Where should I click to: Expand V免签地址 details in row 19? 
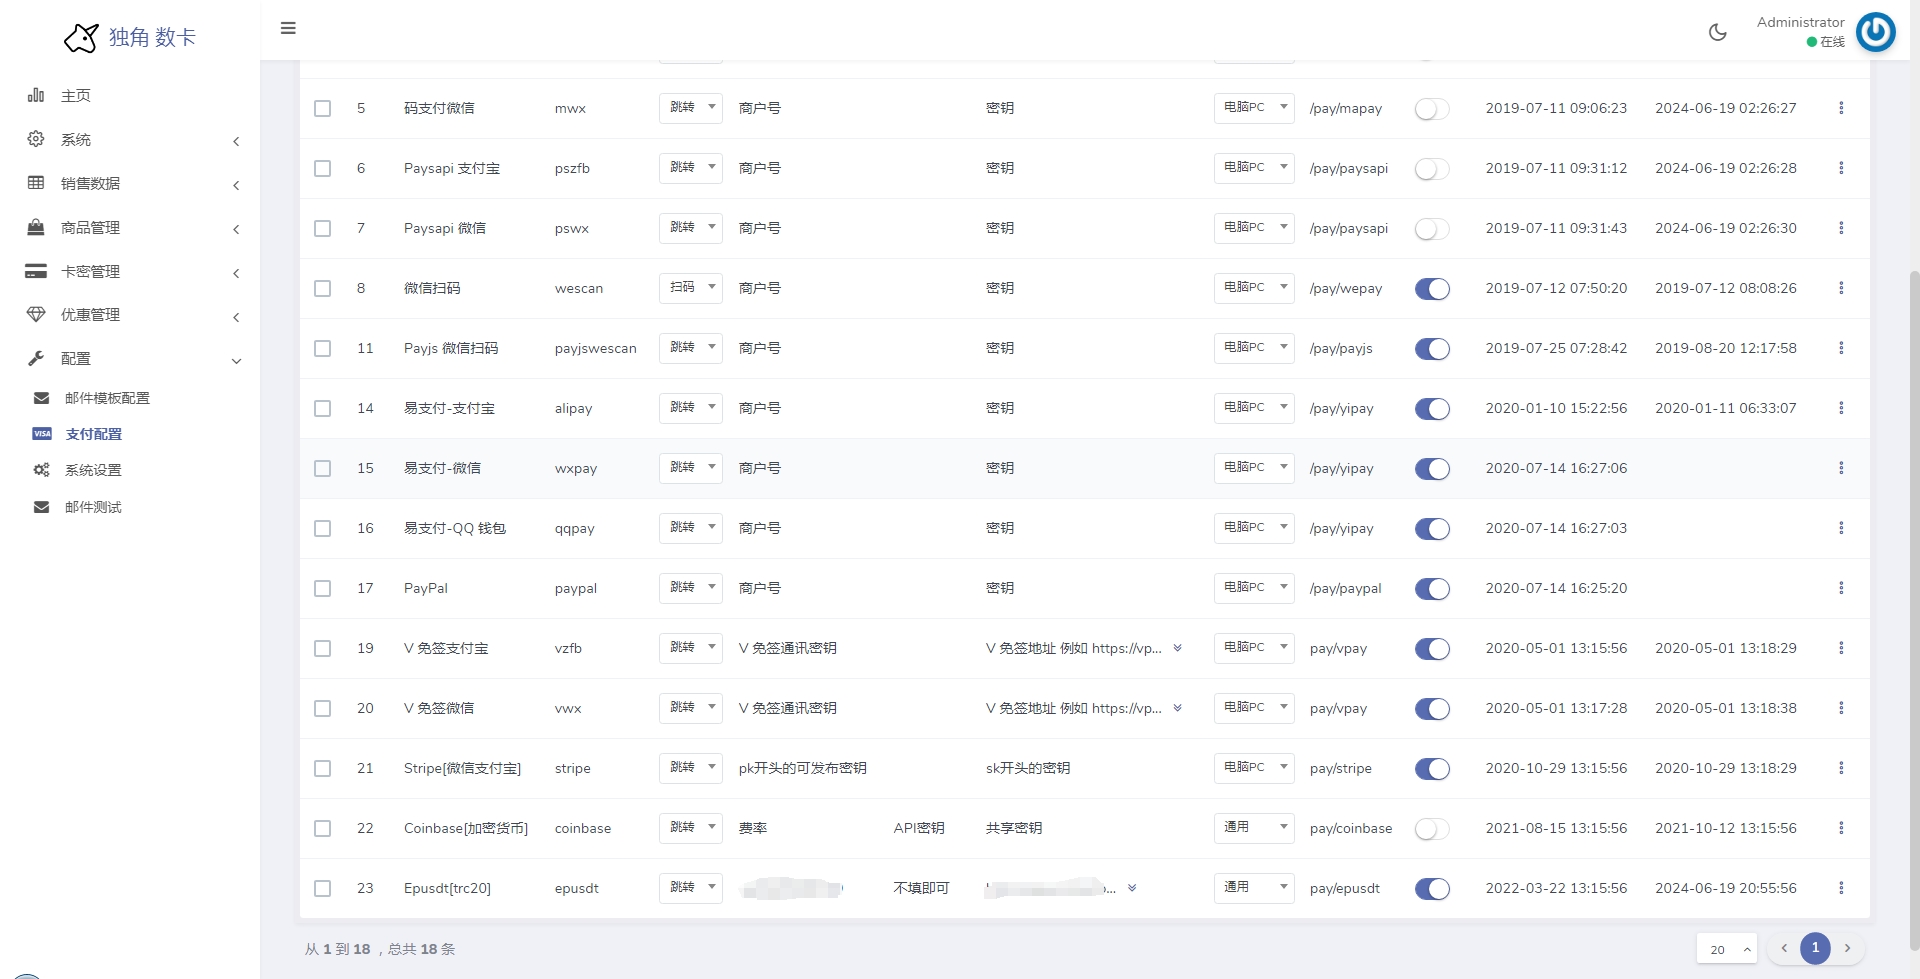click(1177, 648)
